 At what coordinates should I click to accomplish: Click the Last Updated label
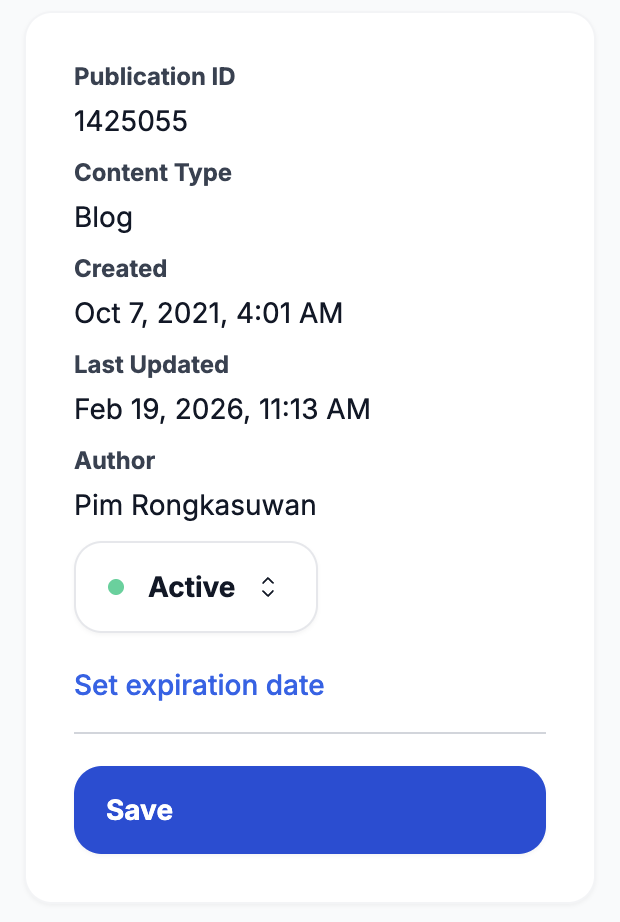(x=151, y=365)
